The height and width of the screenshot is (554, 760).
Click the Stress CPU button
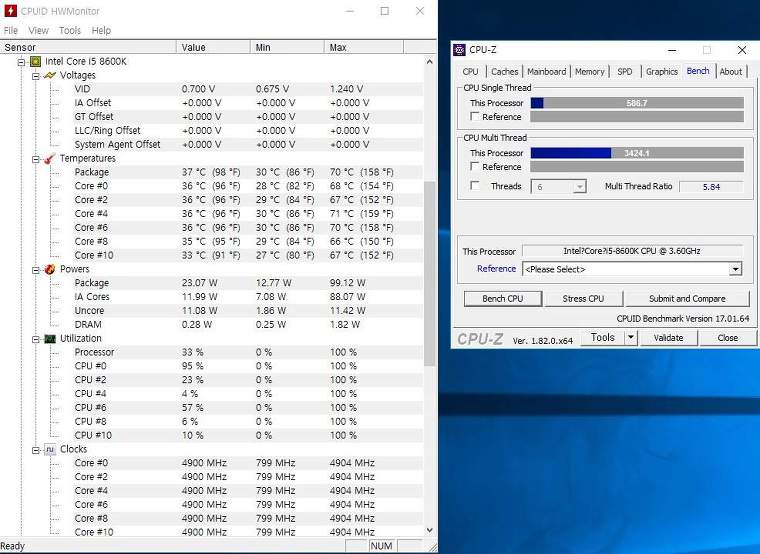583,299
